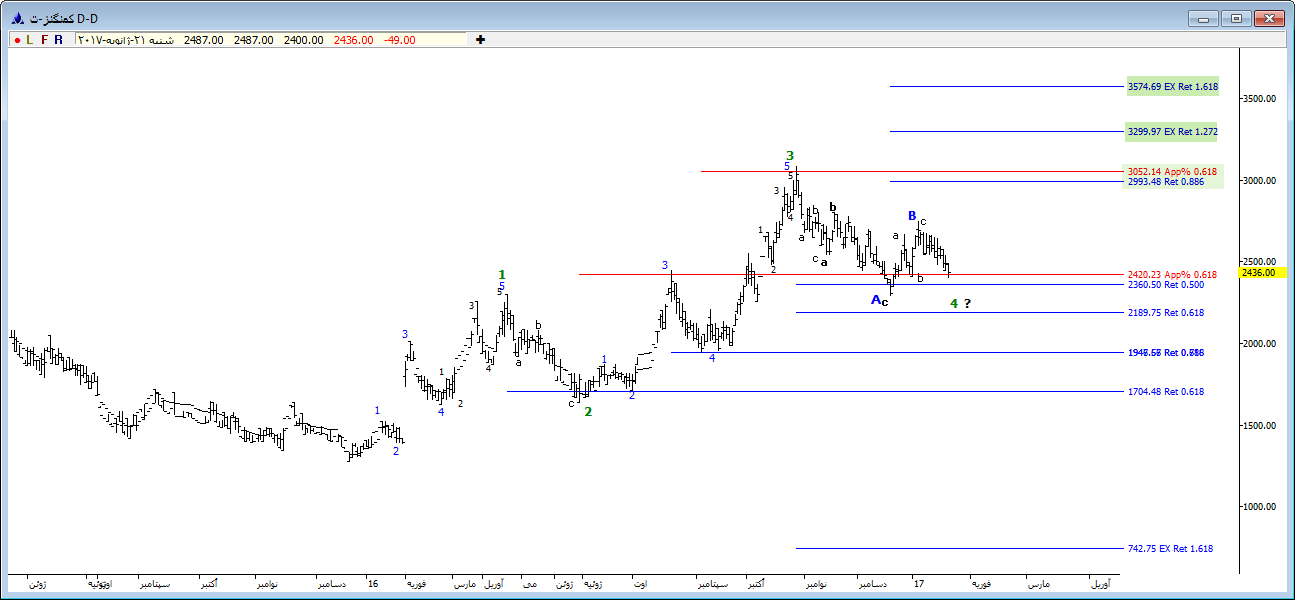Image resolution: width=1295 pixels, height=600 pixels.
Task: Click the green 4 ? wave label
Action: (x=961, y=303)
